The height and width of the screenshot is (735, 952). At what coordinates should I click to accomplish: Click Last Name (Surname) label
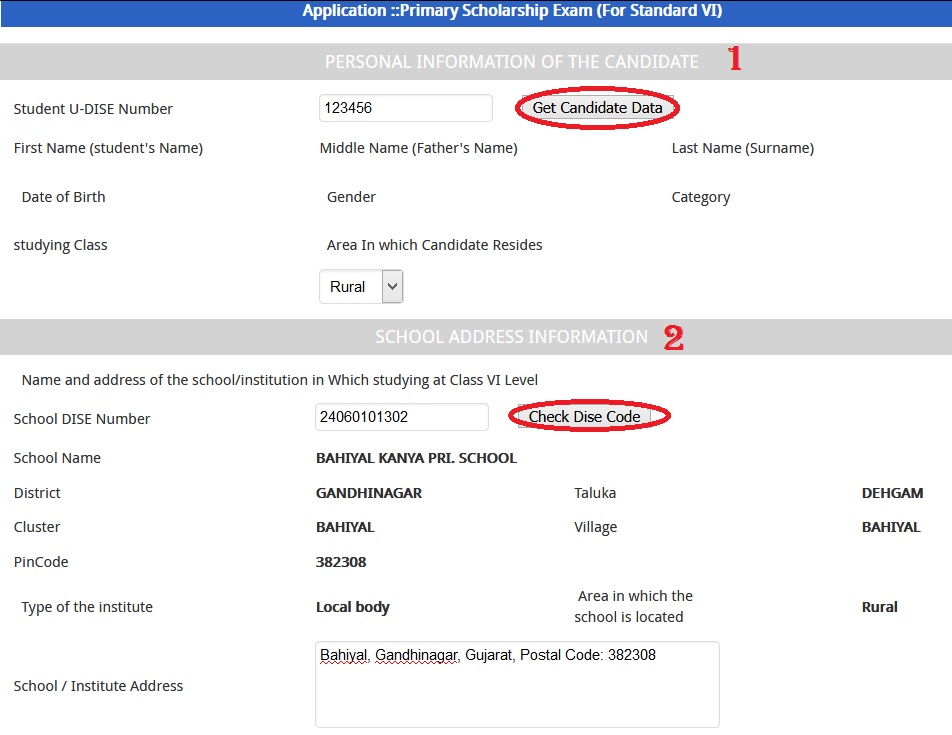coord(743,148)
